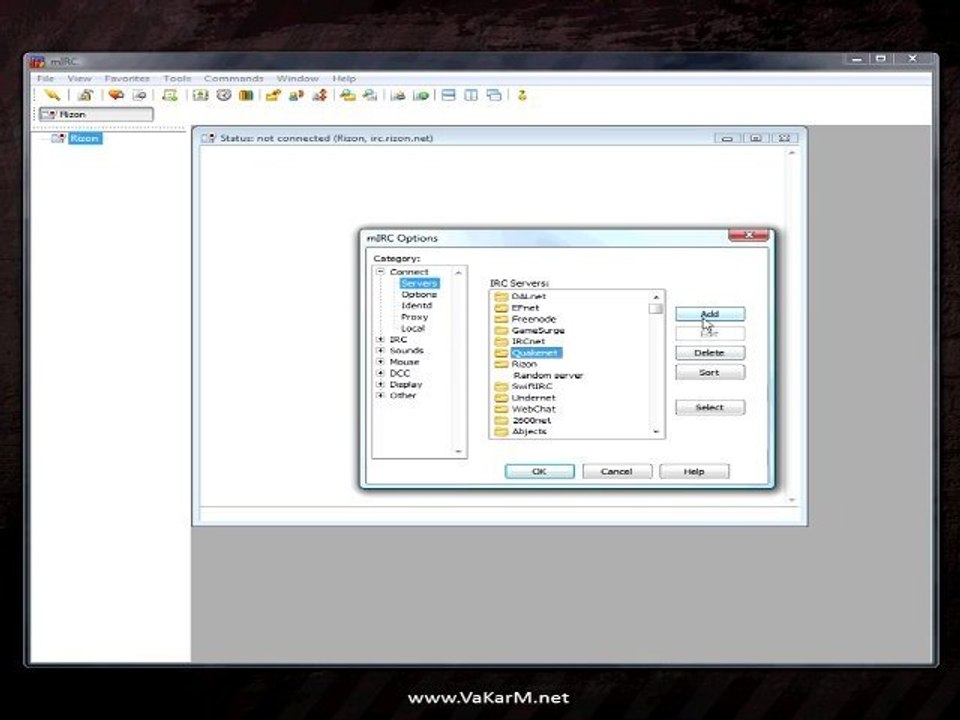Click the DALnet folder icon in server list
Screen dimensions: 960x720
point(501,296)
